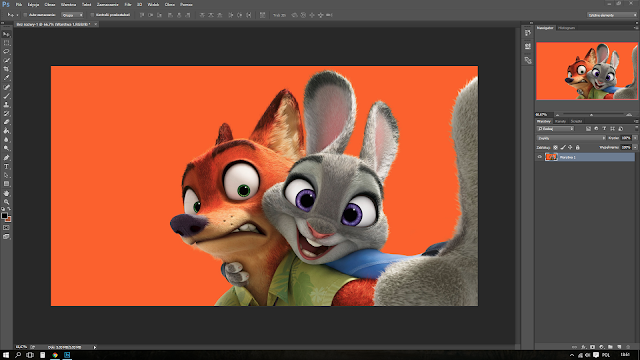Image resolution: width=640 pixels, height=360 pixels.
Task: Expand status bar info arrow
Action: click(x=95, y=347)
